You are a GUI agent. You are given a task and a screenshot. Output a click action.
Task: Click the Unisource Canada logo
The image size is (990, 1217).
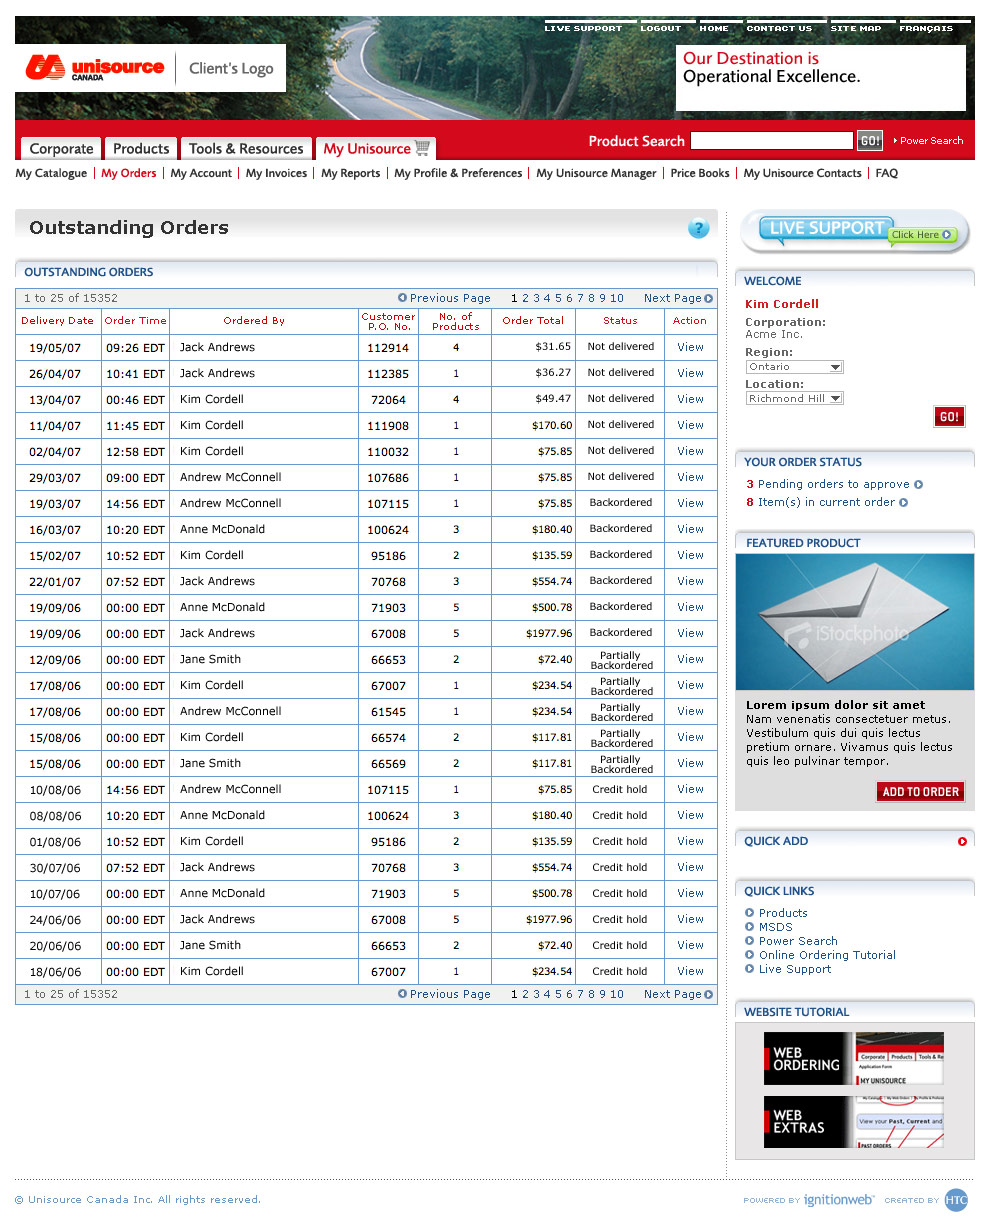(95, 68)
